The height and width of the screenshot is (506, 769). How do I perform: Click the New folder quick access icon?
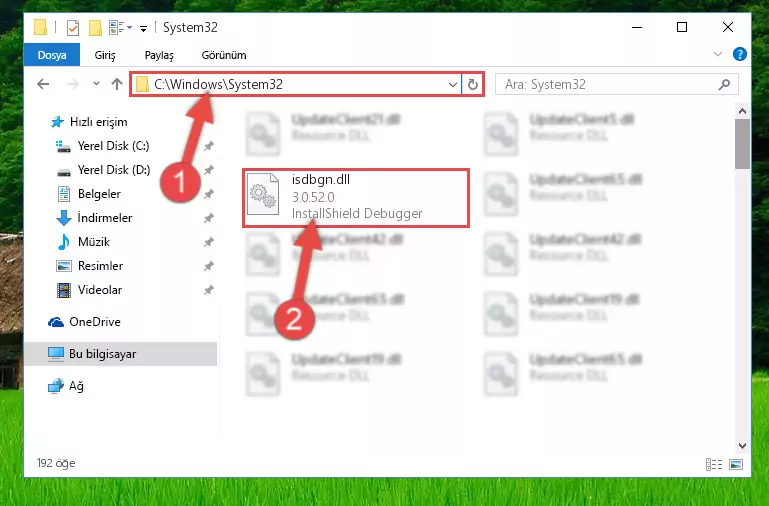coord(95,27)
